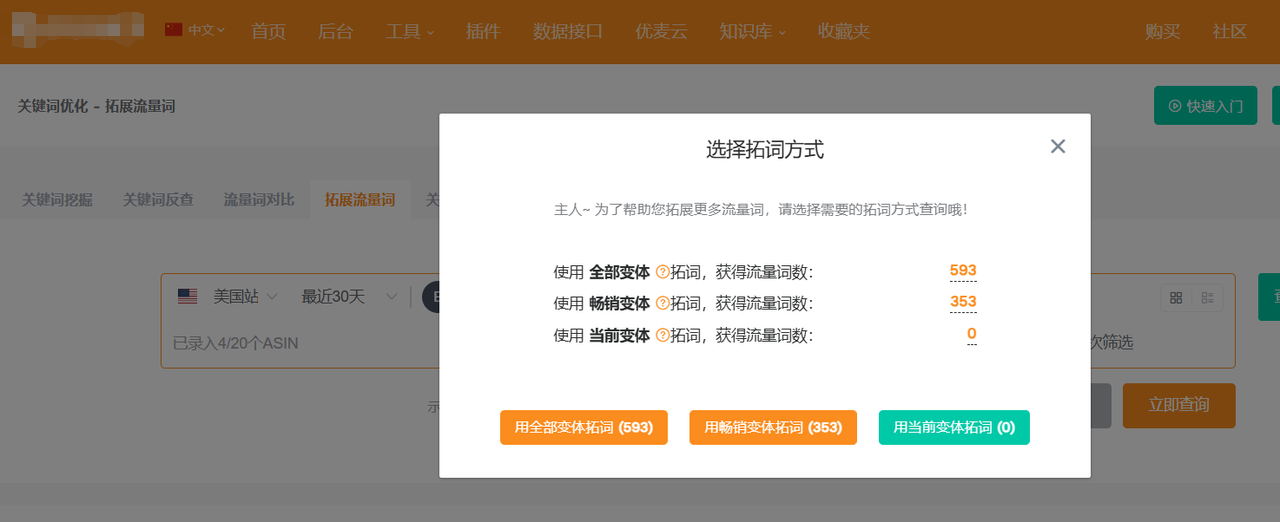Click the 已录入4/20个ASIN text
1280x522 pixels.
pyautogui.click(x=235, y=343)
